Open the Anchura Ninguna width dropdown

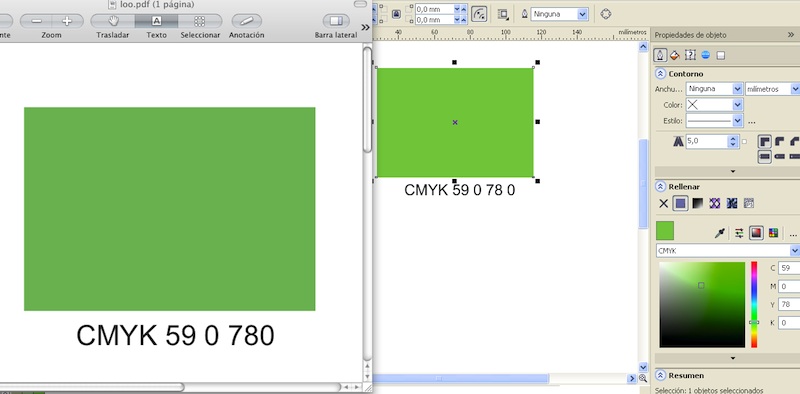coord(714,89)
